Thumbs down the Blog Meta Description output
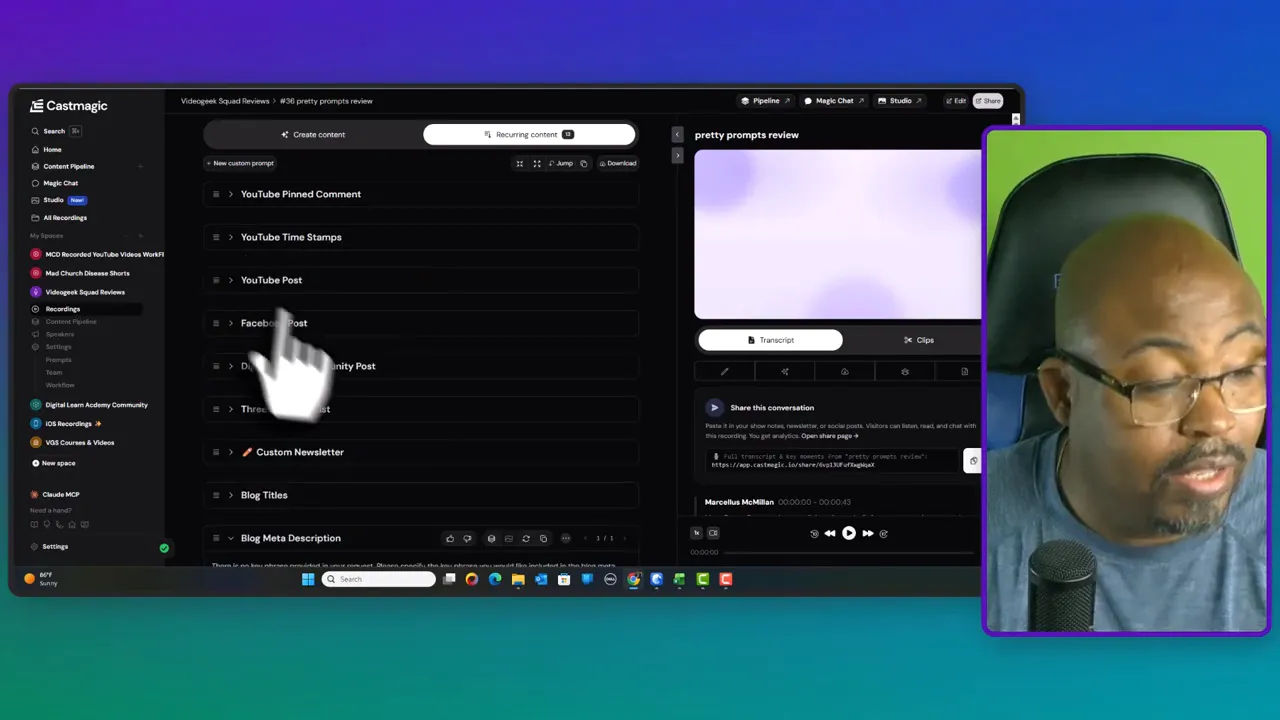 [x=467, y=538]
